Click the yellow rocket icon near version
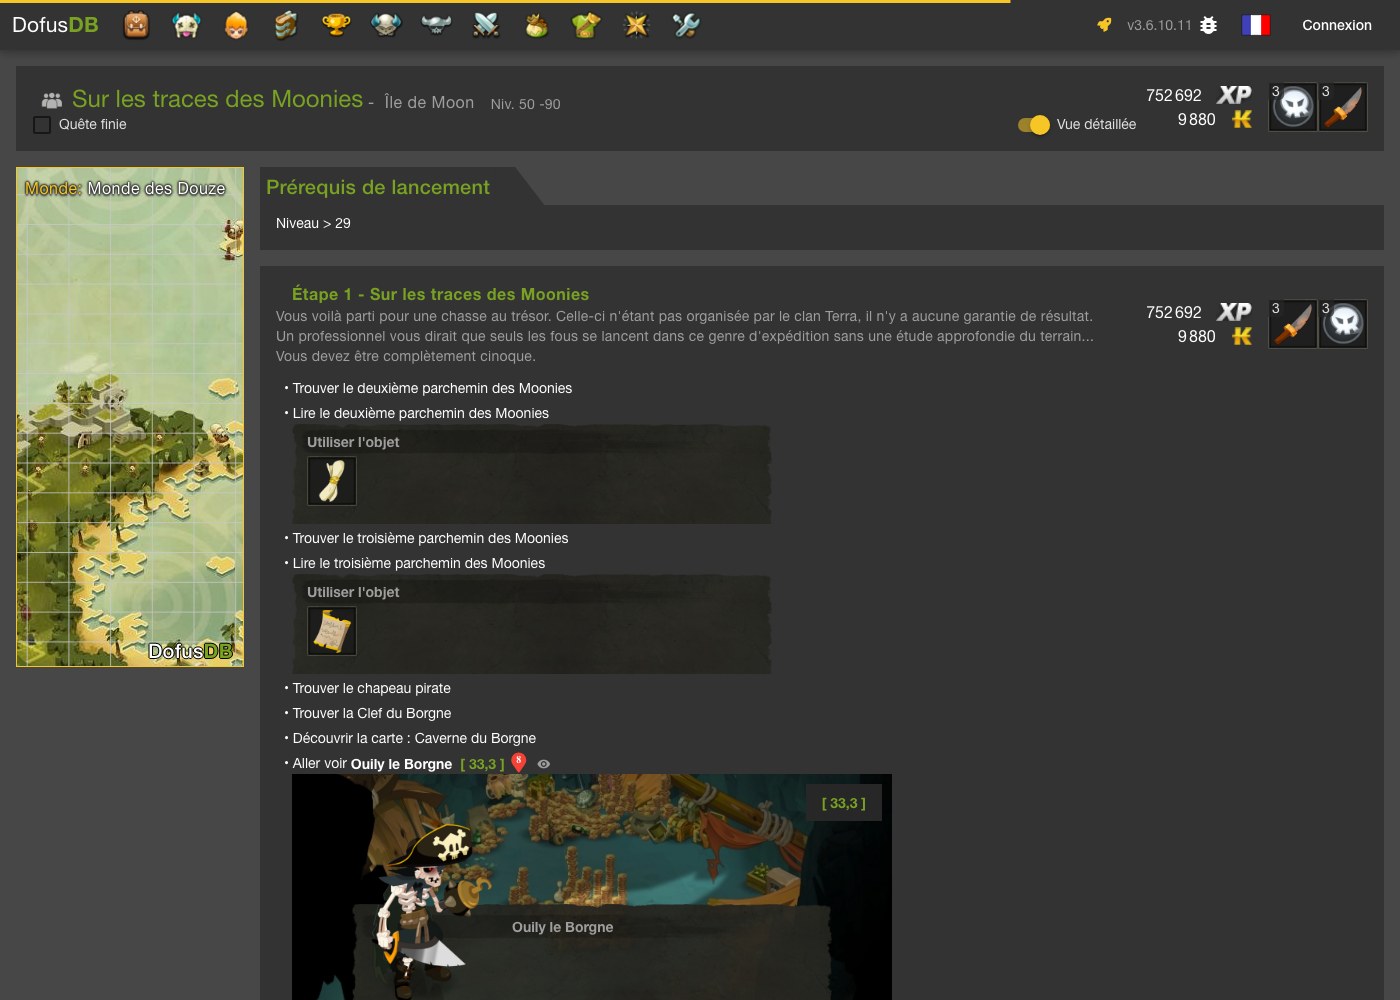Screen dimensions: 1400x1000 [x=1104, y=25]
